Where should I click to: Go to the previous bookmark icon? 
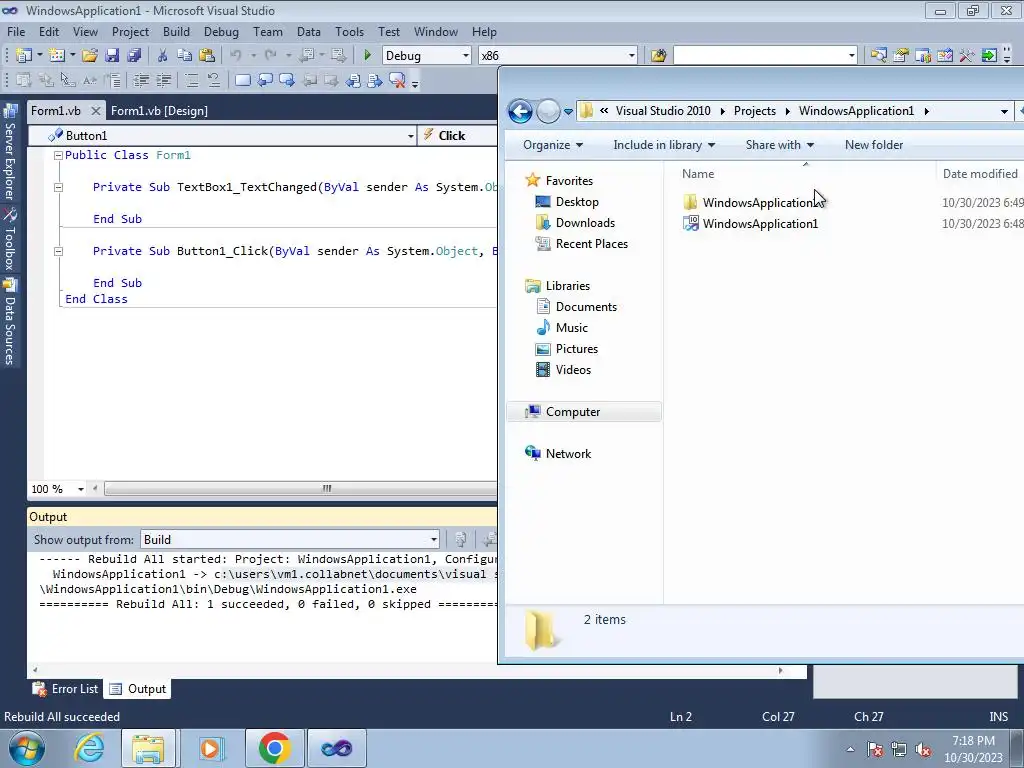coord(265,80)
